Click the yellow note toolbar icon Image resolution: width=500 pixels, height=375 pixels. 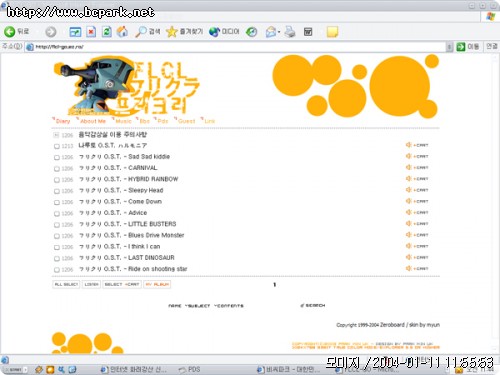point(332,32)
